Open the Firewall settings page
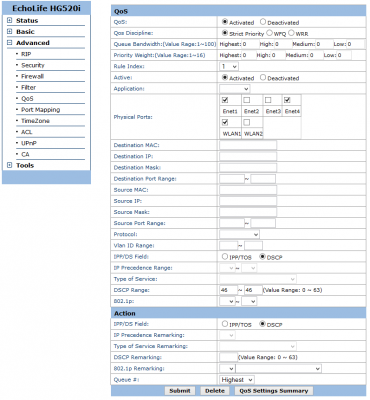Viewport: 370px width, 400px height. tap(32, 76)
